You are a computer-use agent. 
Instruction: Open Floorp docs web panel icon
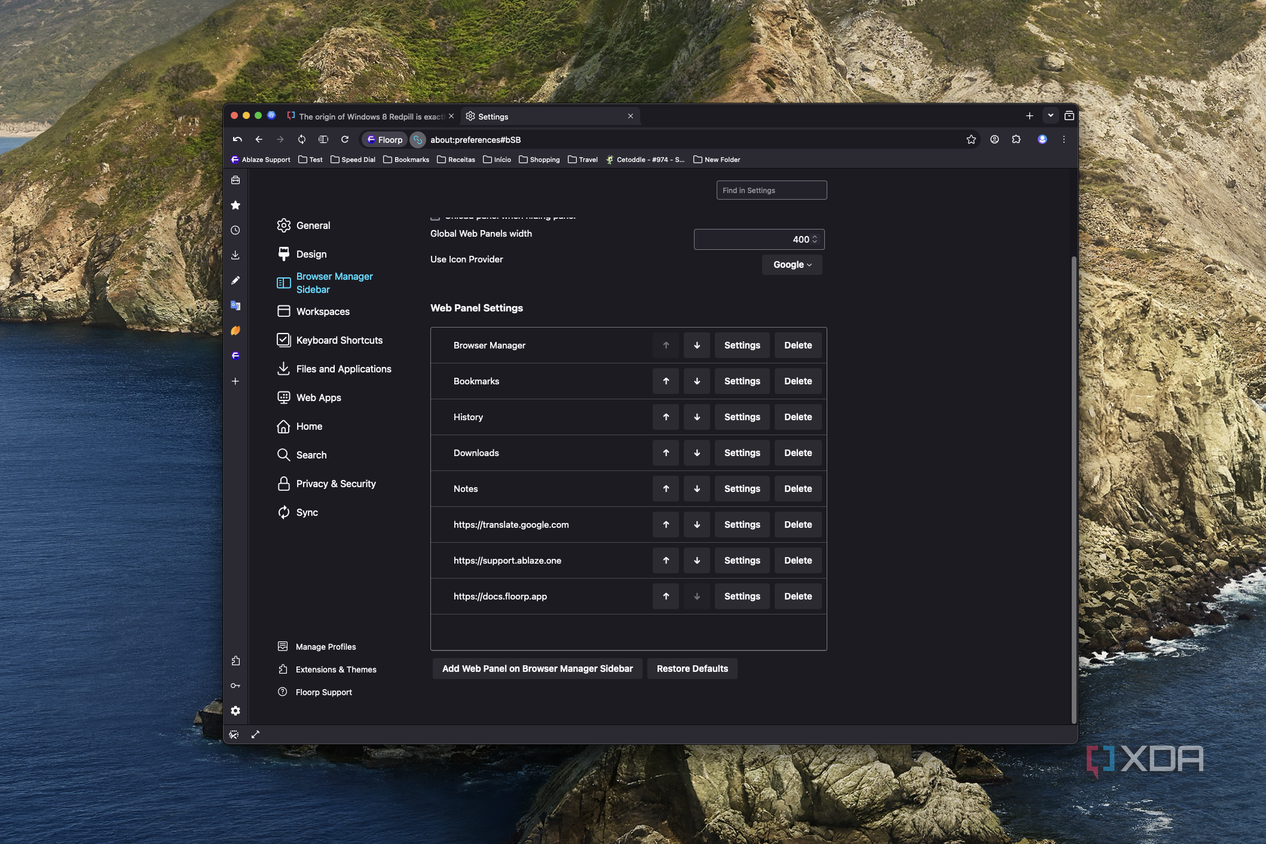coord(235,355)
